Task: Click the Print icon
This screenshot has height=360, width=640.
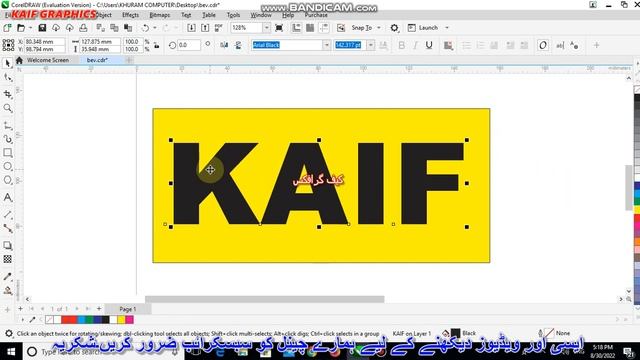Action: tap(83, 28)
